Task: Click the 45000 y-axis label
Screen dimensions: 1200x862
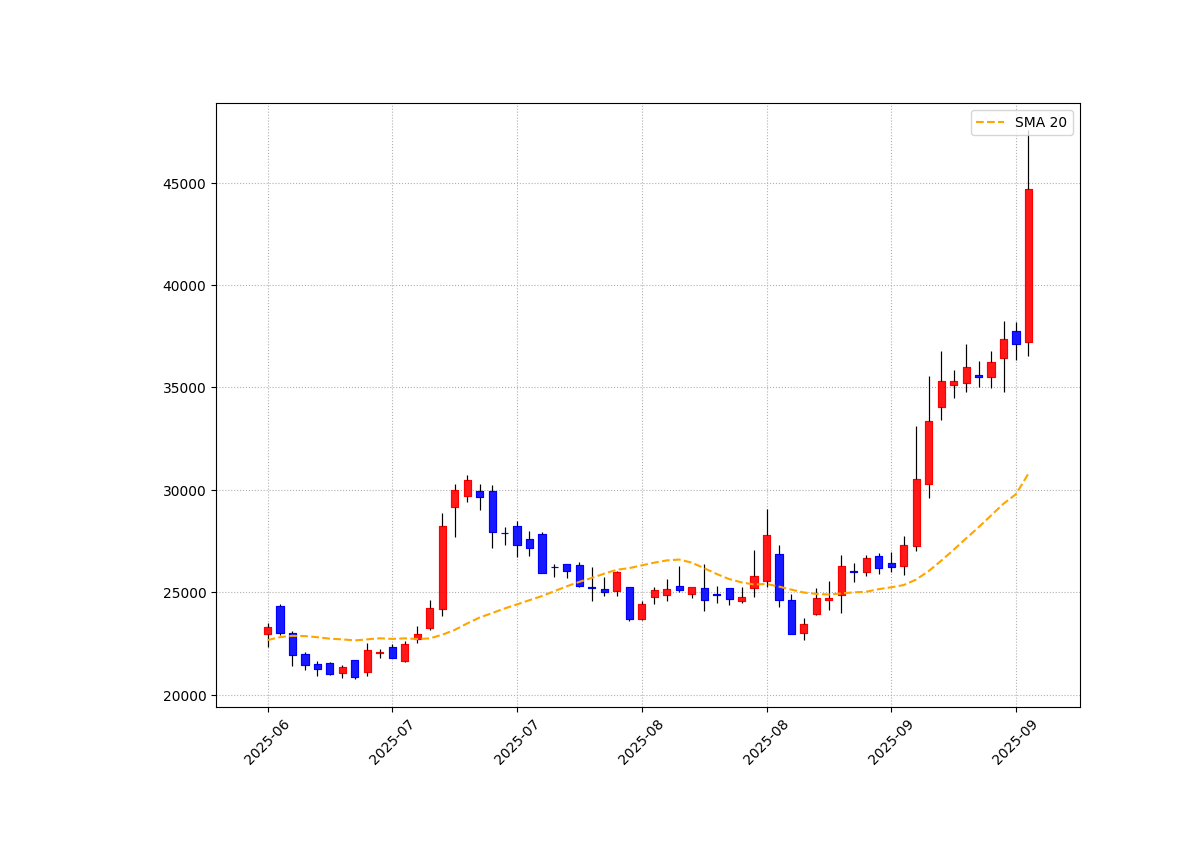Action: [x=184, y=183]
